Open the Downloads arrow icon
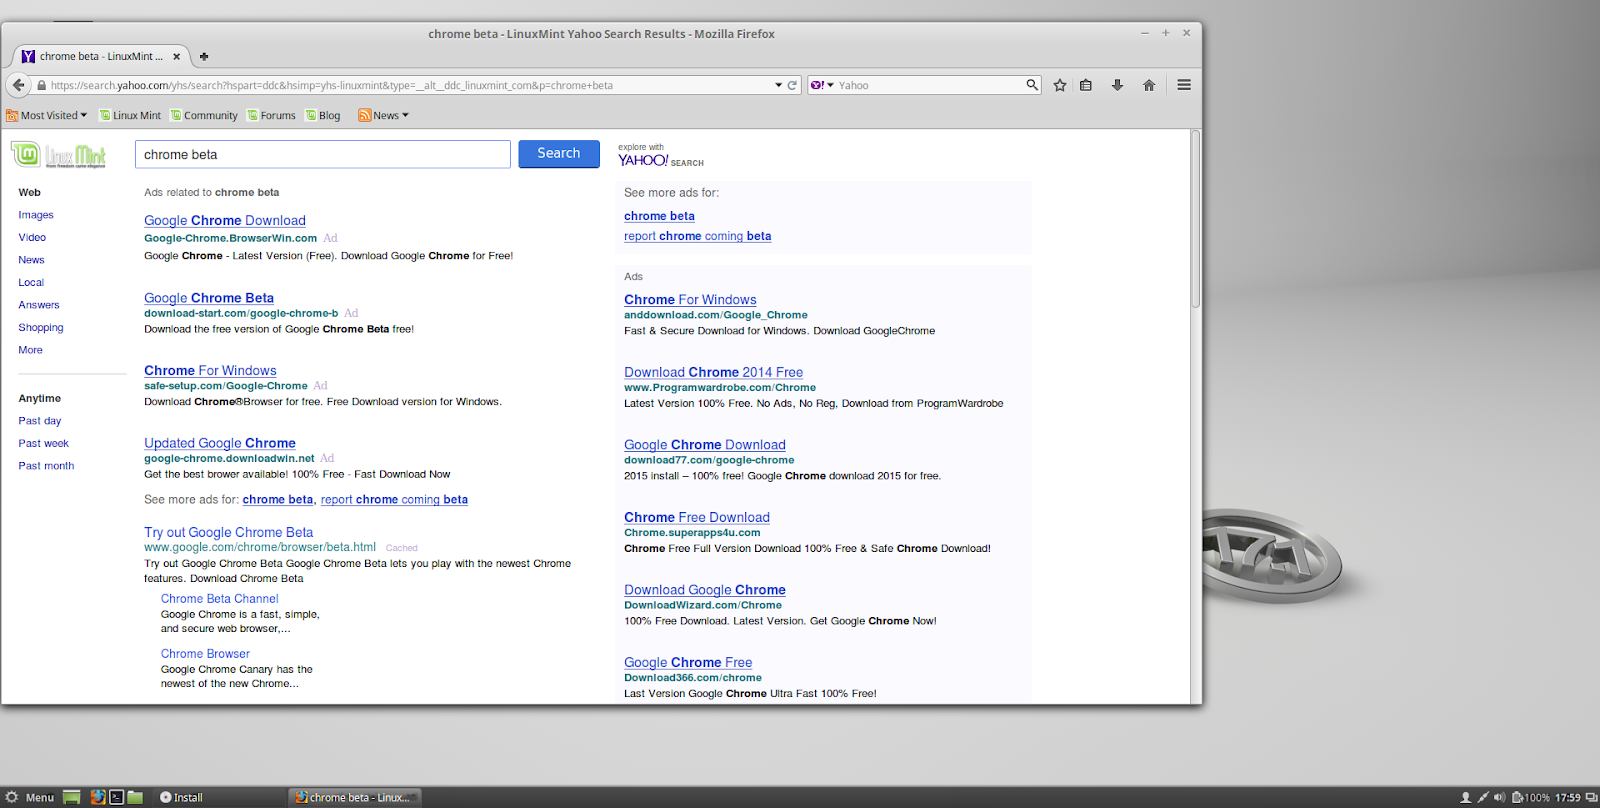Screen dimensions: 1600x808 (1118, 85)
